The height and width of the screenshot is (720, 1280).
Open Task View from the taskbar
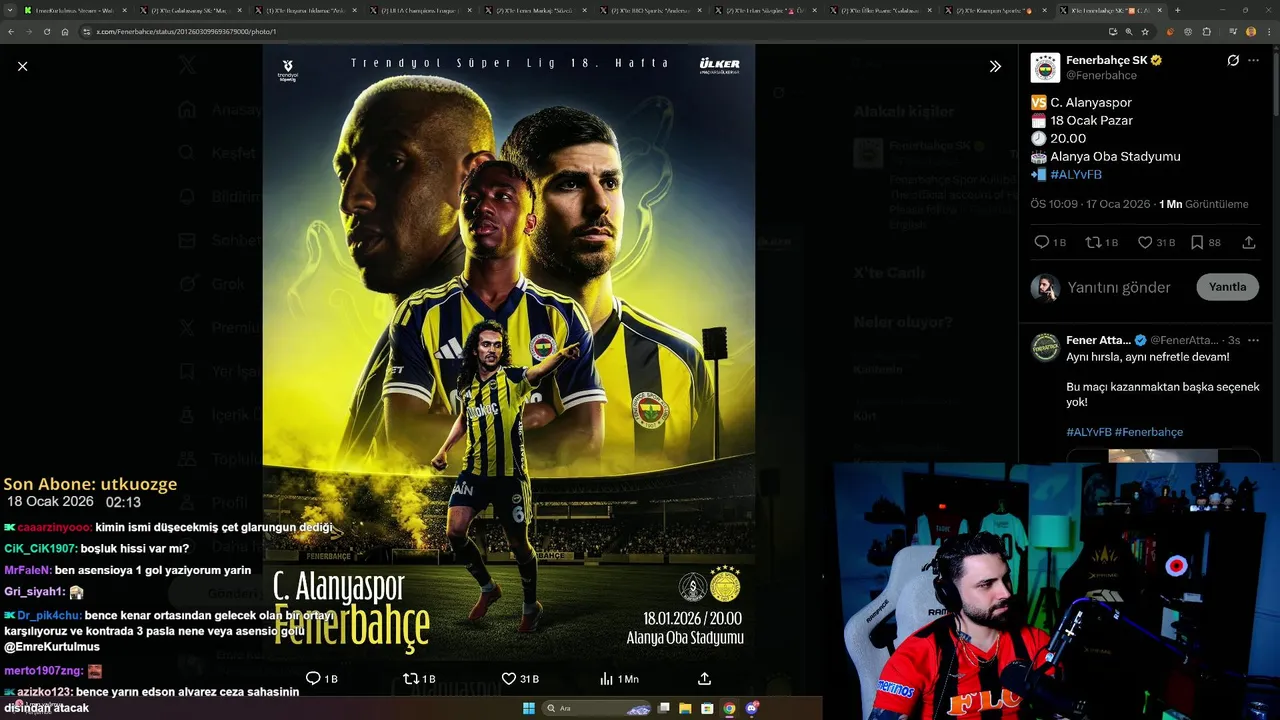click(664, 708)
